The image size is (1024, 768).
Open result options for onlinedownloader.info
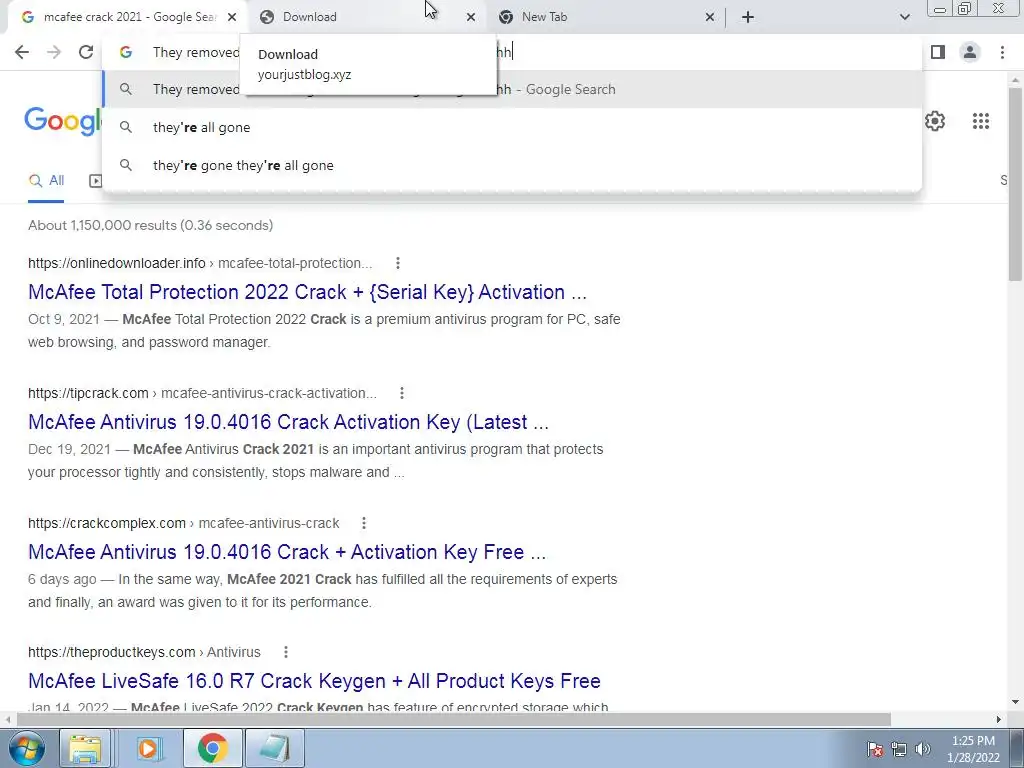(398, 263)
